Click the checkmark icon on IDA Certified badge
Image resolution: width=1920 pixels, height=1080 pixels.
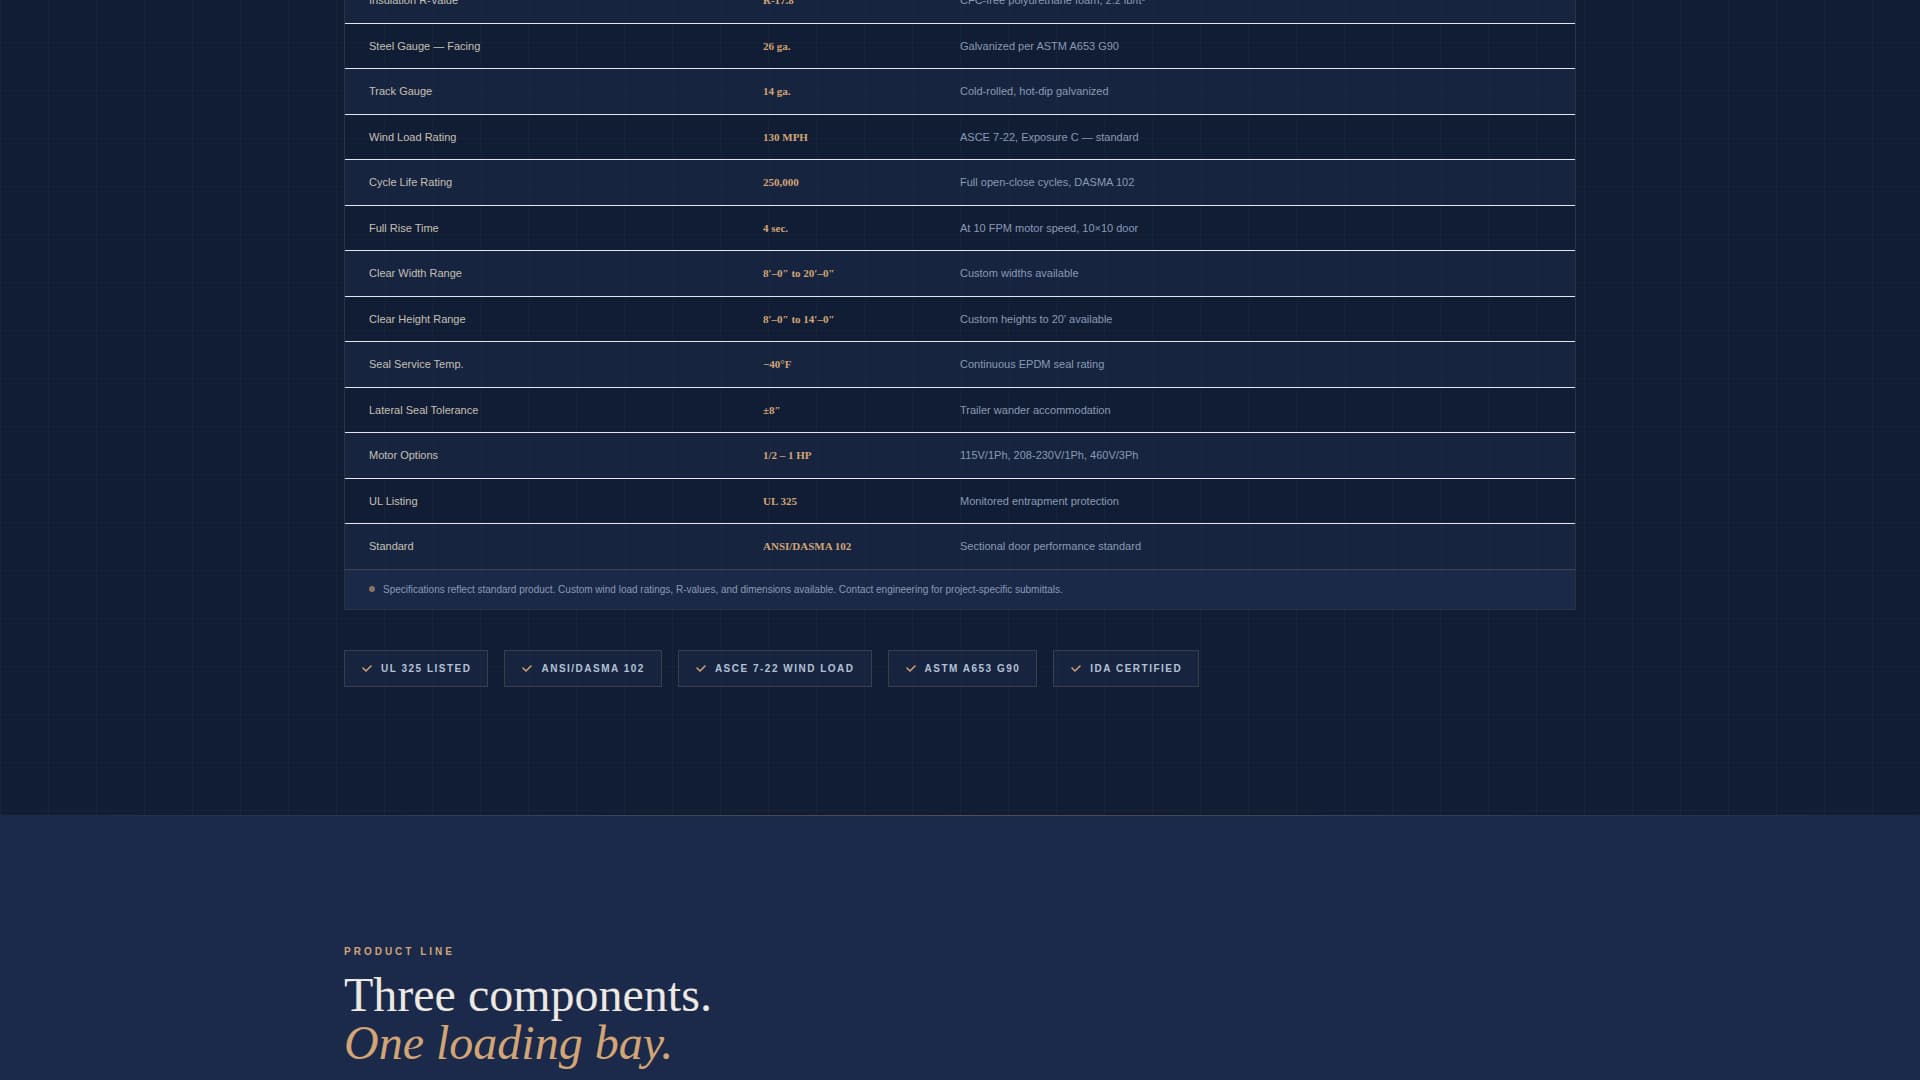pyautogui.click(x=1076, y=669)
